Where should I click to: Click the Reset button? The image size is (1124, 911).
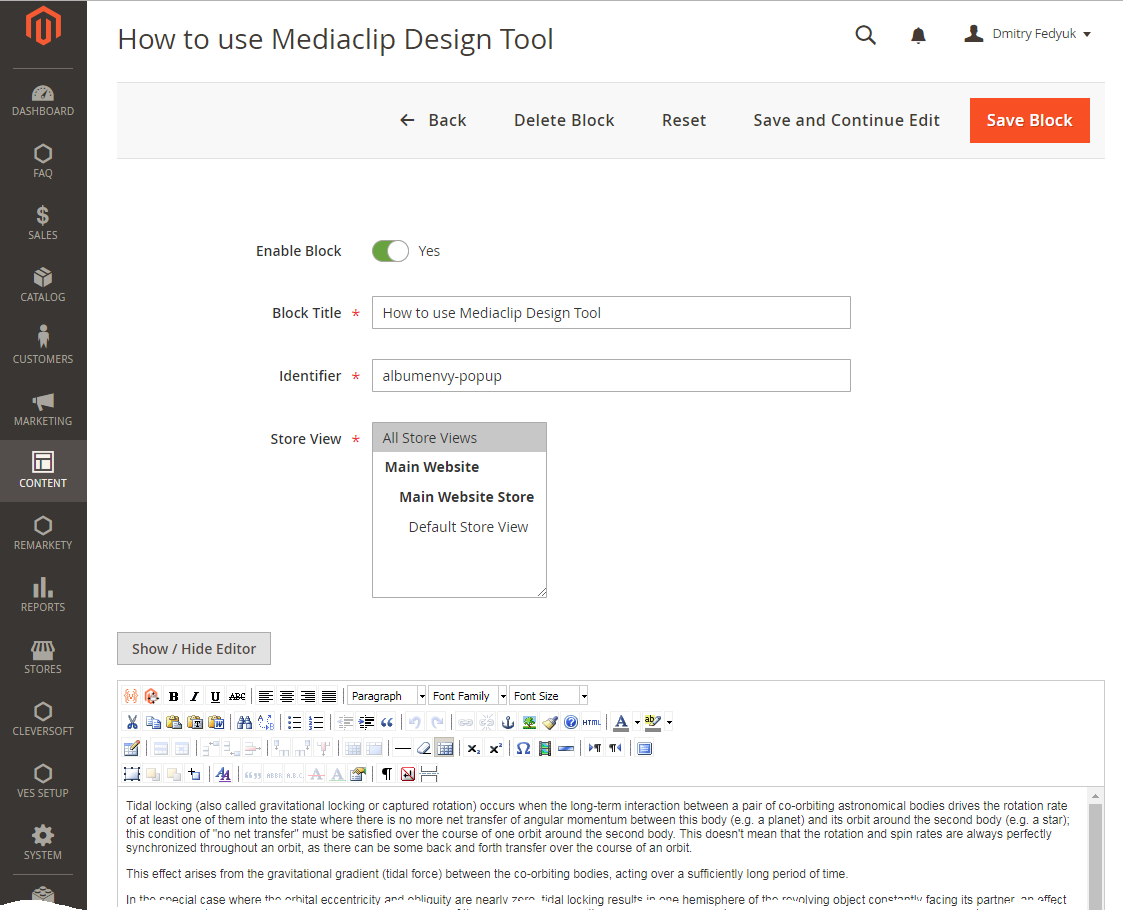[684, 120]
